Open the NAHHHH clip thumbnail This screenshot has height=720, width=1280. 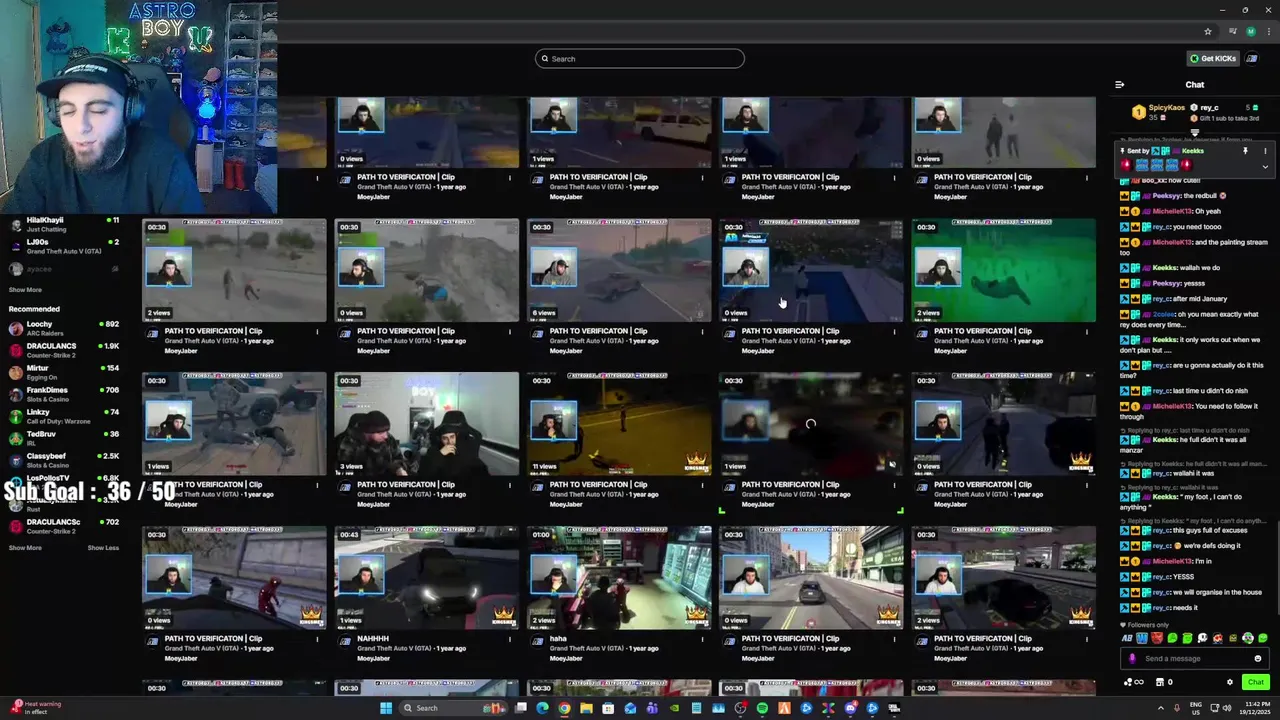tap(427, 578)
